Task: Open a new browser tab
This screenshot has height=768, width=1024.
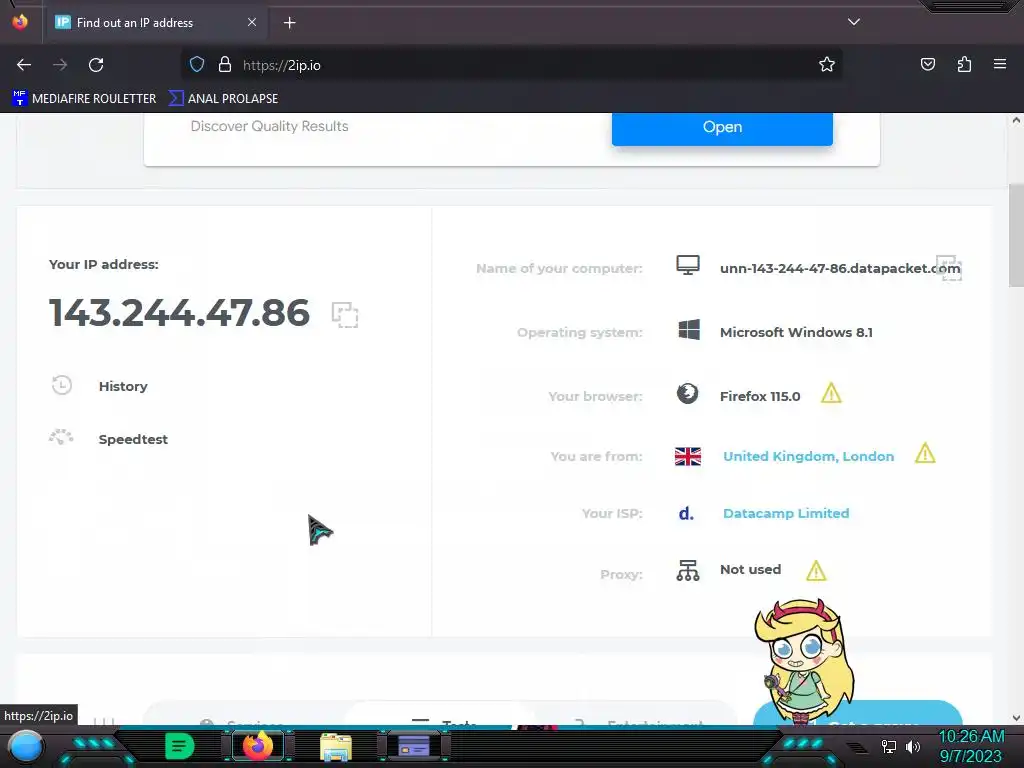Action: (289, 23)
